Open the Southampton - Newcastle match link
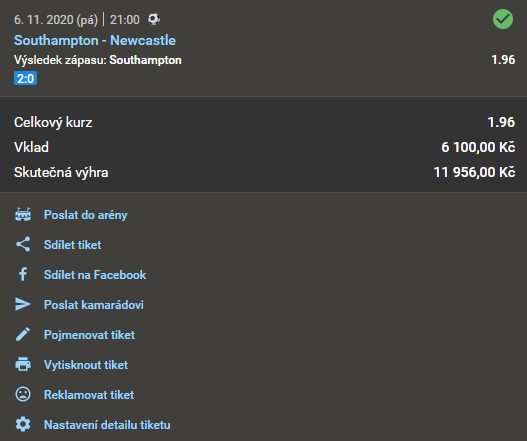Screen dimensions: 527x441 (95, 40)
